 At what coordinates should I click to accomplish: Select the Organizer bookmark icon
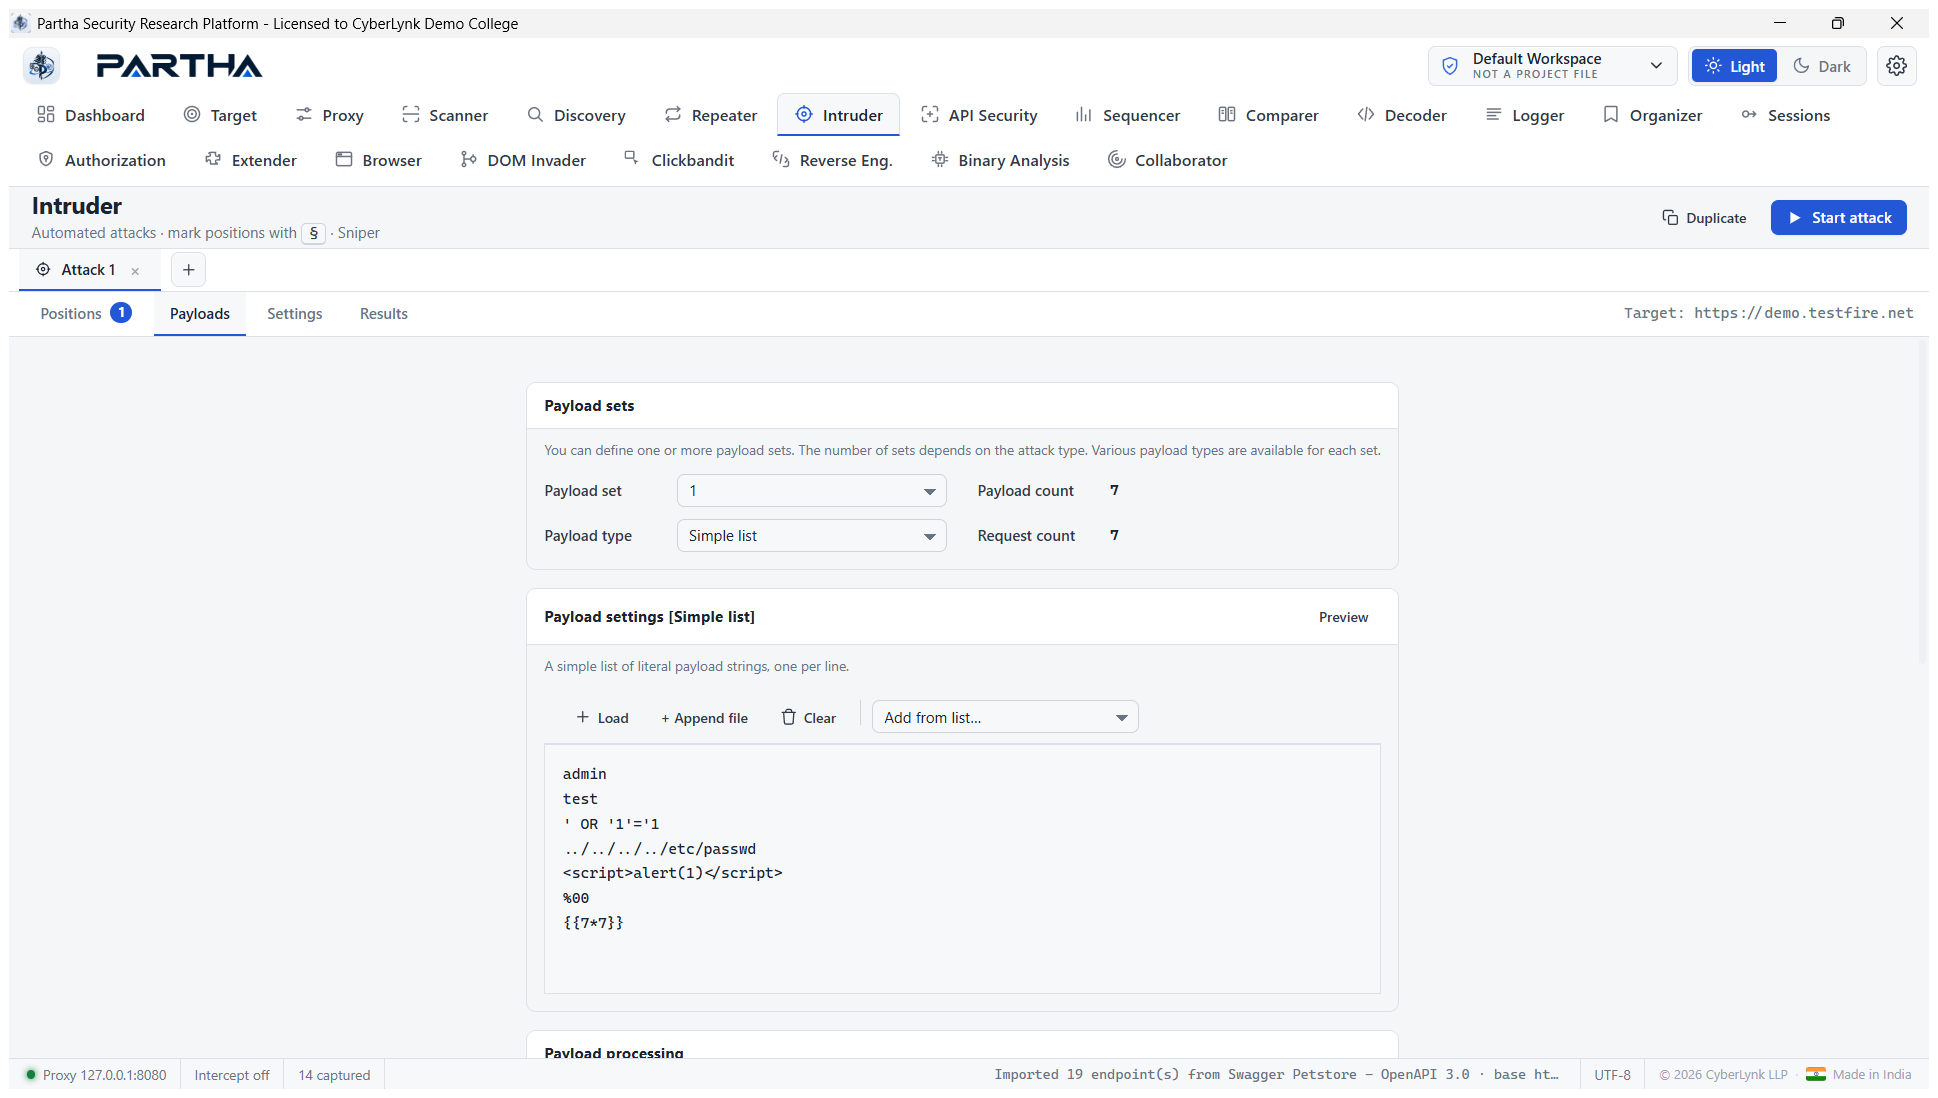(1611, 115)
